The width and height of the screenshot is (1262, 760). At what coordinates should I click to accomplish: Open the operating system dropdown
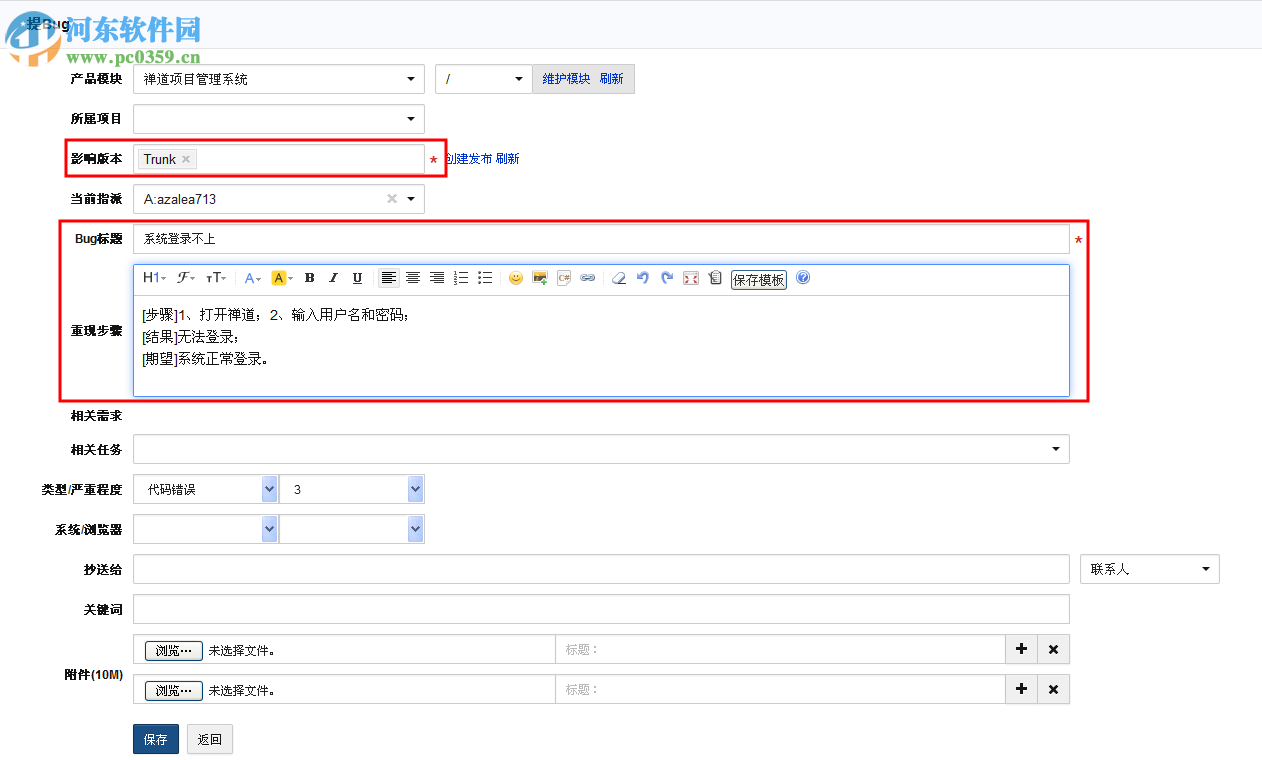click(x=206, y=529)
